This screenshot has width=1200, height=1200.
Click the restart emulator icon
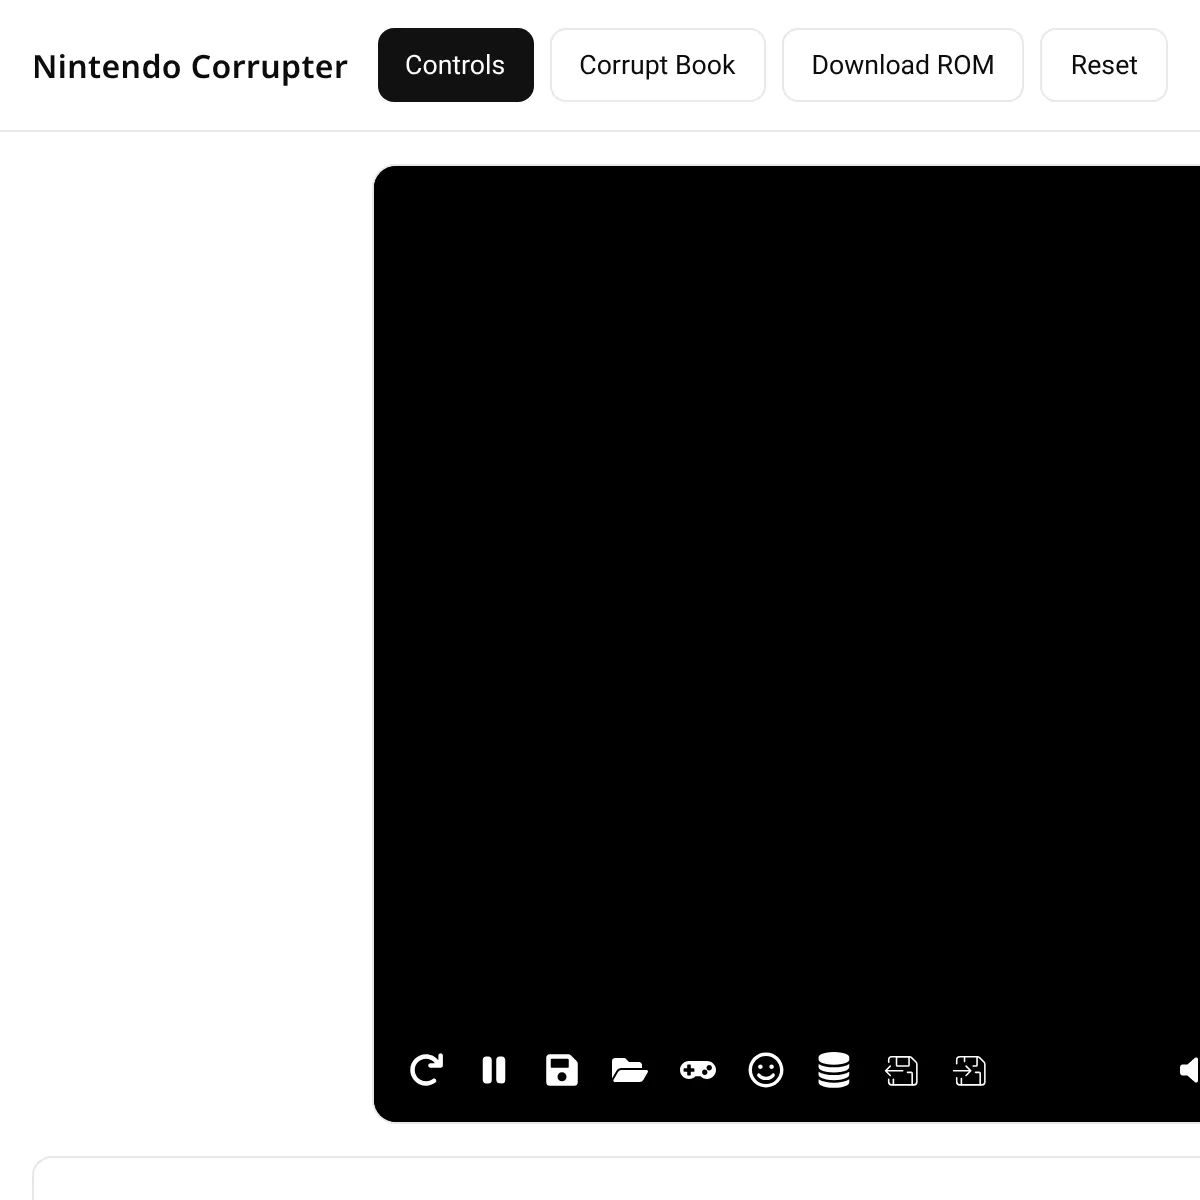(427, 1070)
